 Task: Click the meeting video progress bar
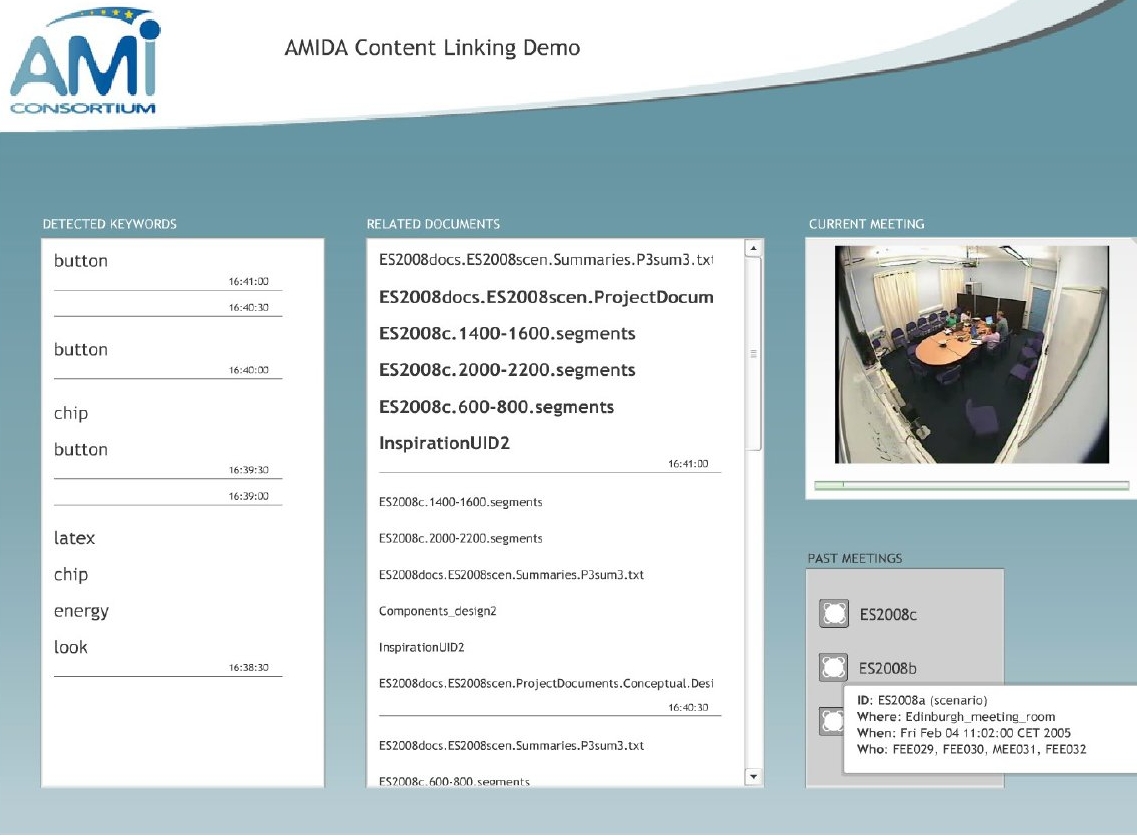971,486
